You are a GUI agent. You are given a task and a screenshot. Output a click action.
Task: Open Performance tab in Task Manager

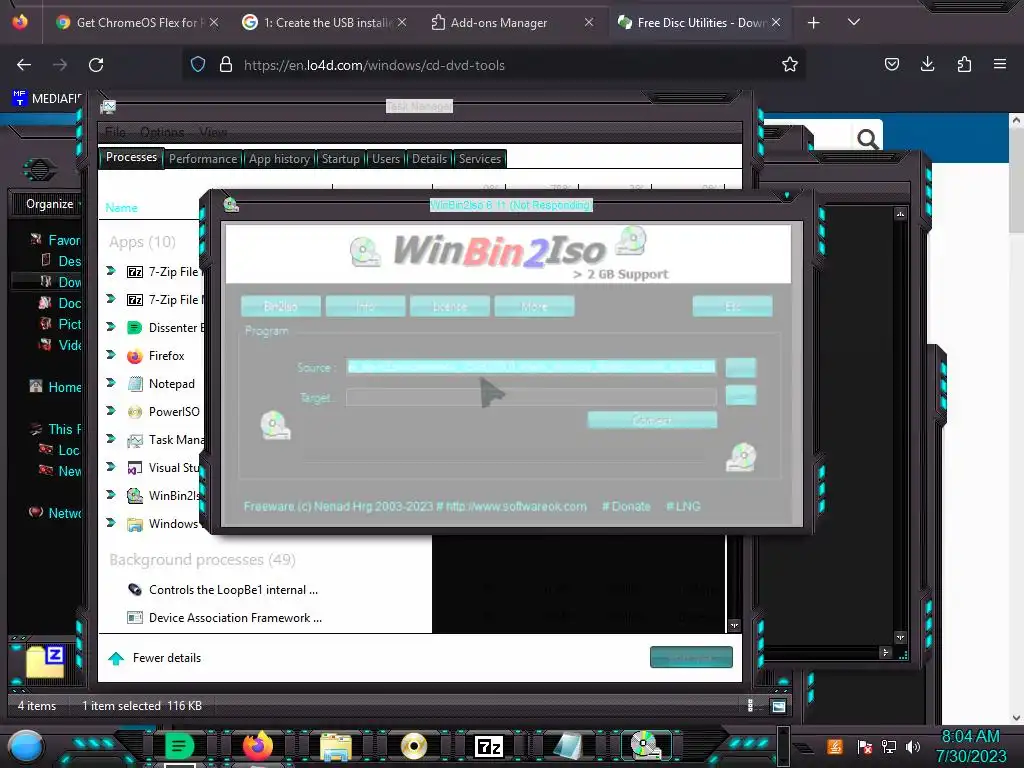[x=203, y=159]
